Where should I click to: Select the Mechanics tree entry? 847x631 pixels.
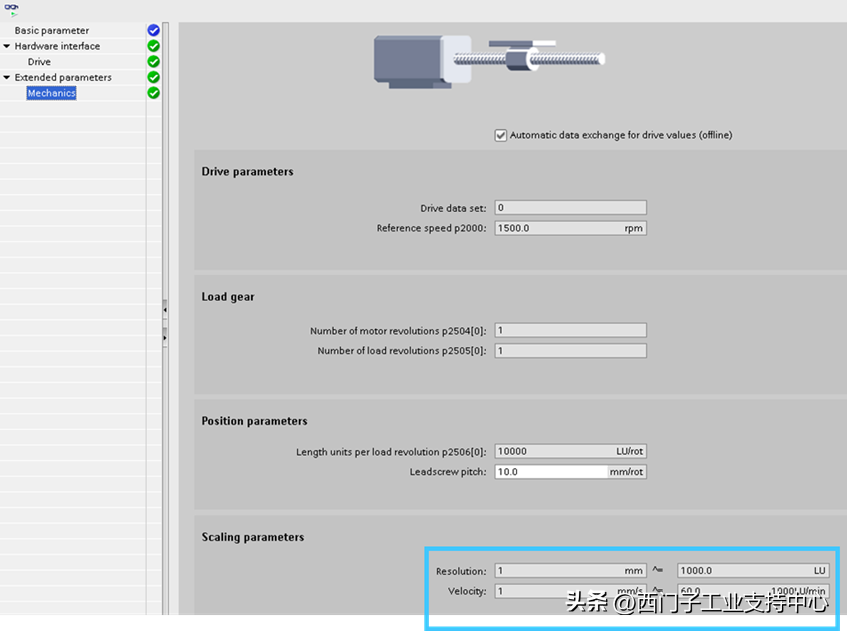click(x=51, y=93)
